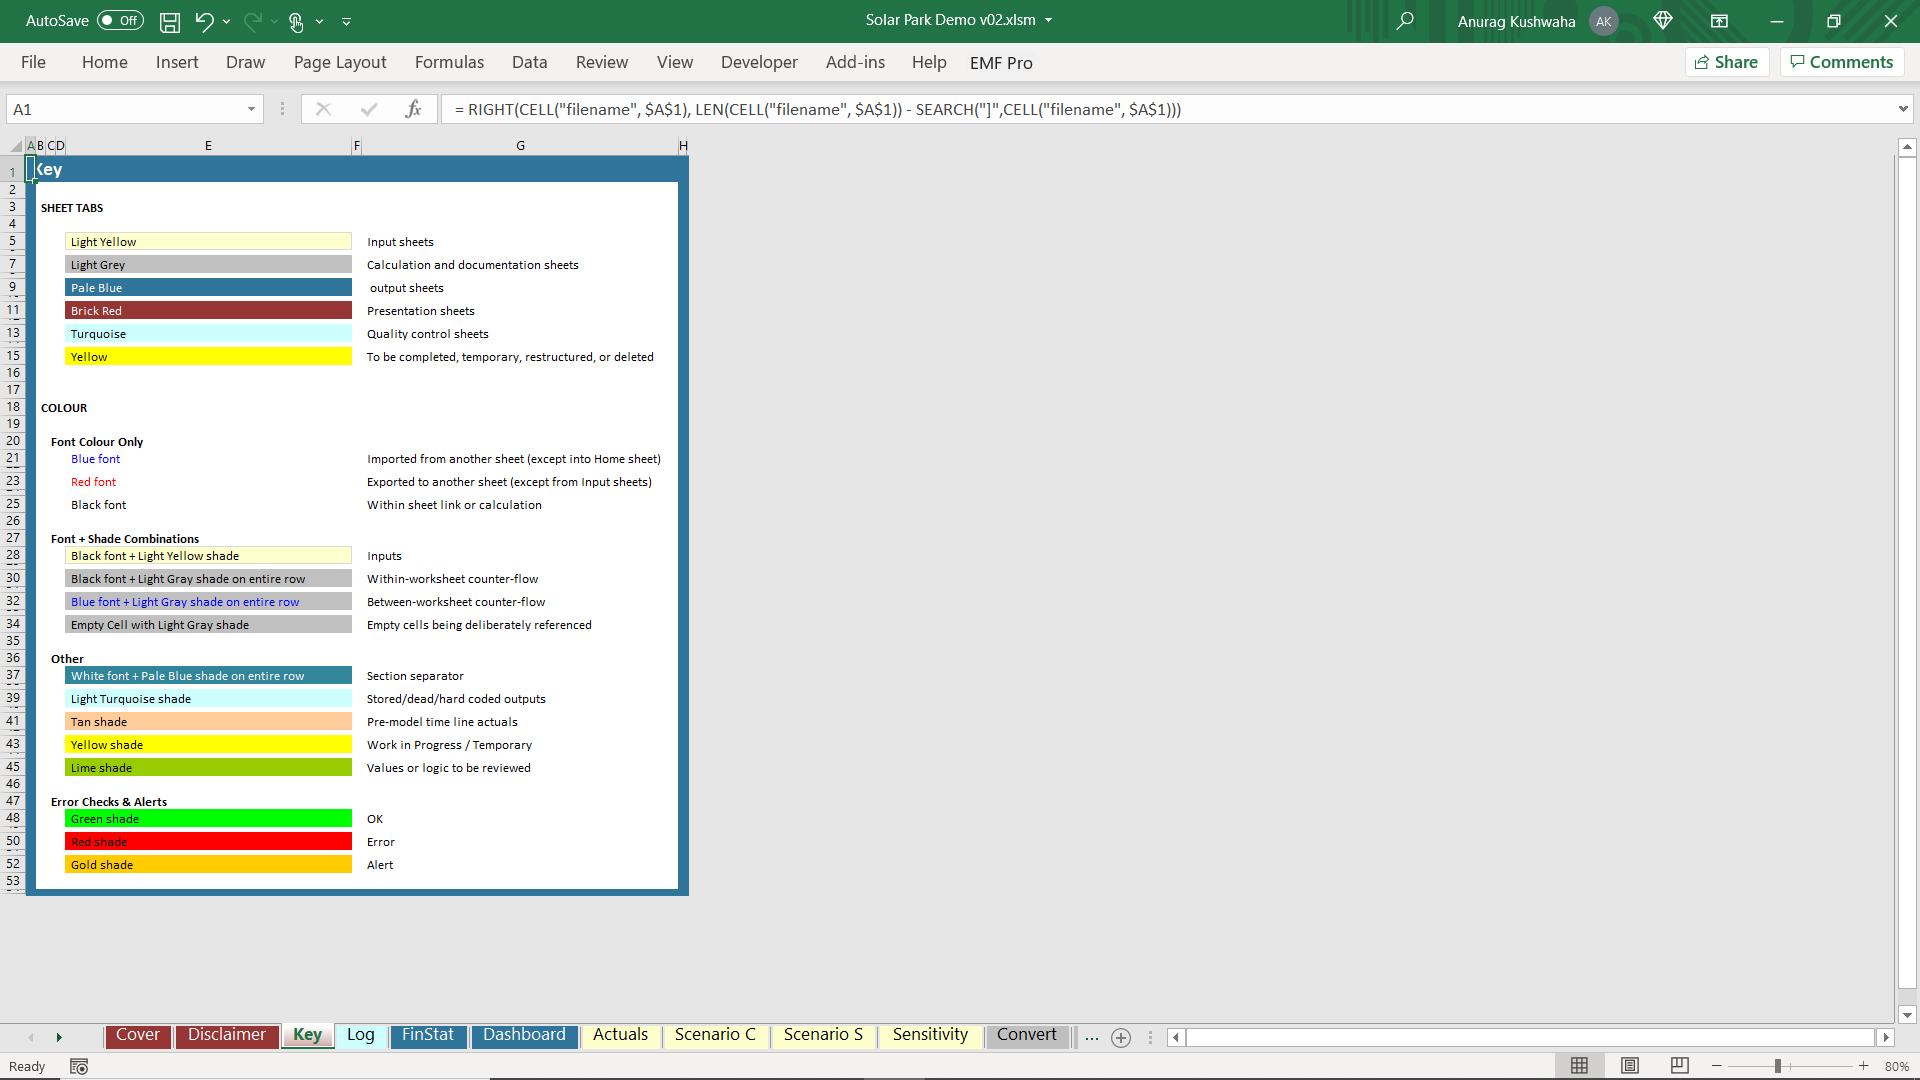Open the Search magnifier in title bar
This screenshot has width=1920, height=1080.
point(1405,21)
